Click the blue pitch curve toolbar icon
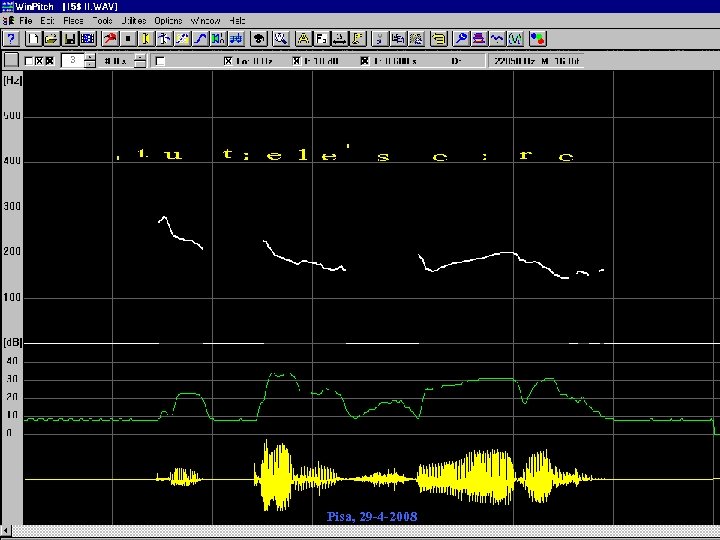720x540 pixels. [200, 39]
